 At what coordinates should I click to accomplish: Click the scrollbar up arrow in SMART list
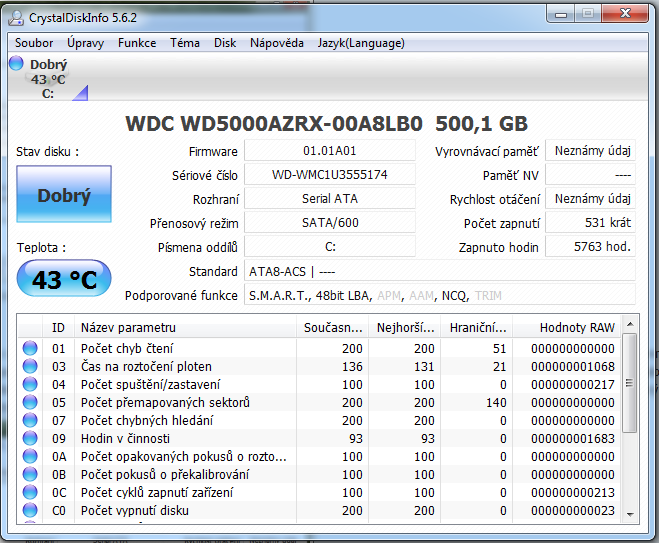point(630,324)
